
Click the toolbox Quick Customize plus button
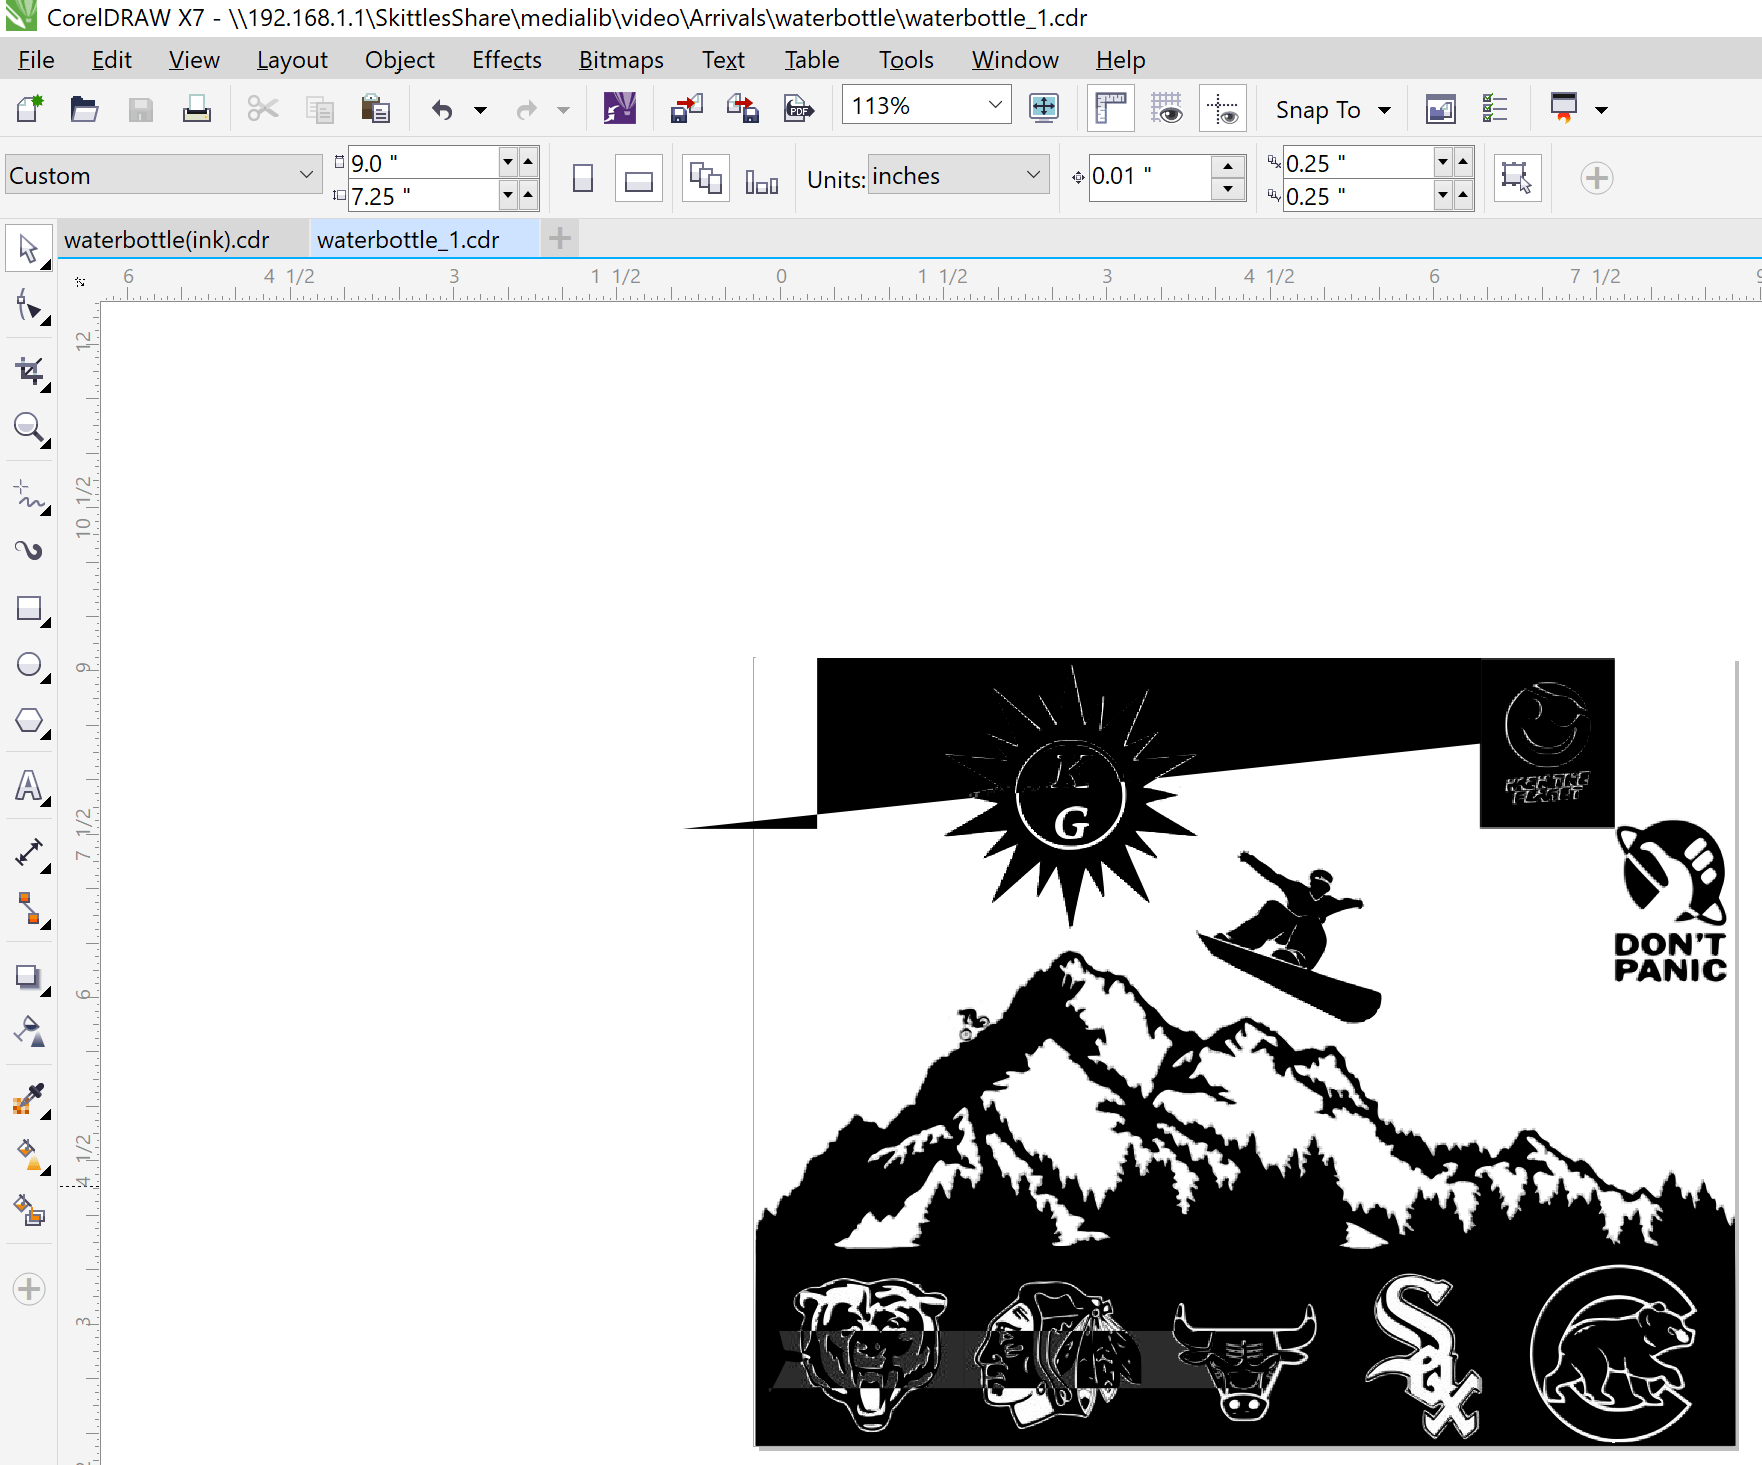click(29, 1289)
